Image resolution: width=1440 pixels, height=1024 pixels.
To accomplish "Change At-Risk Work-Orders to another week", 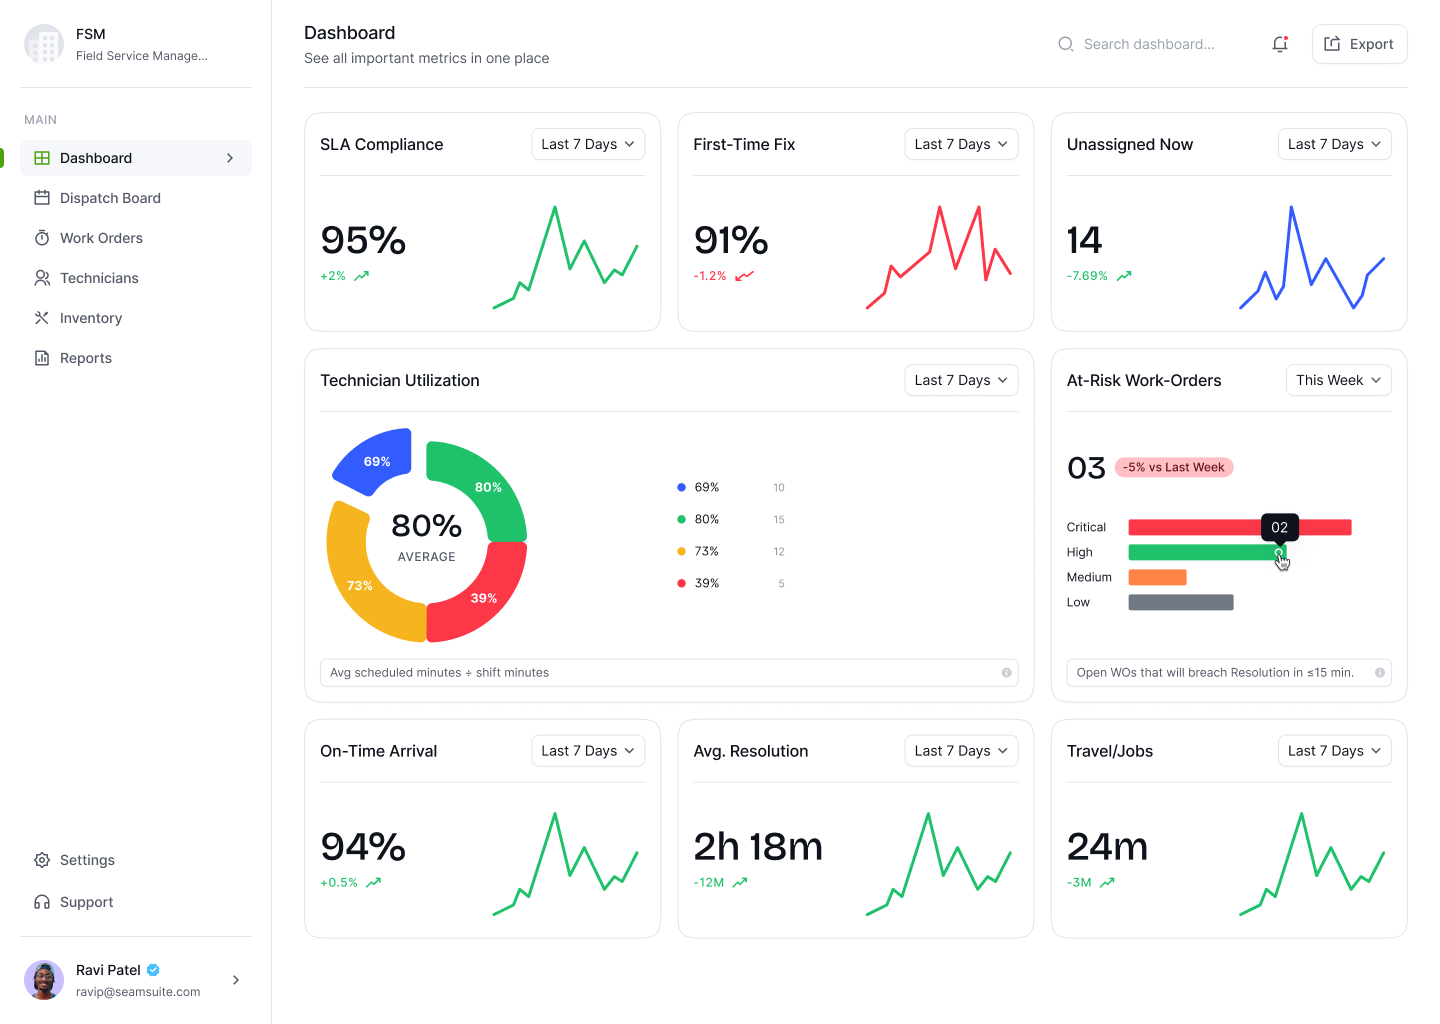I will click(1338, 380).
